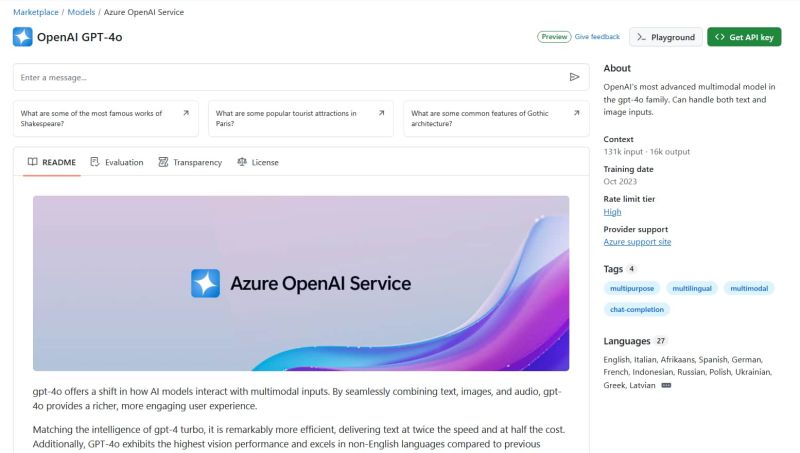Select the multilingual tag
800x453 pixels.
click(692, 288)
